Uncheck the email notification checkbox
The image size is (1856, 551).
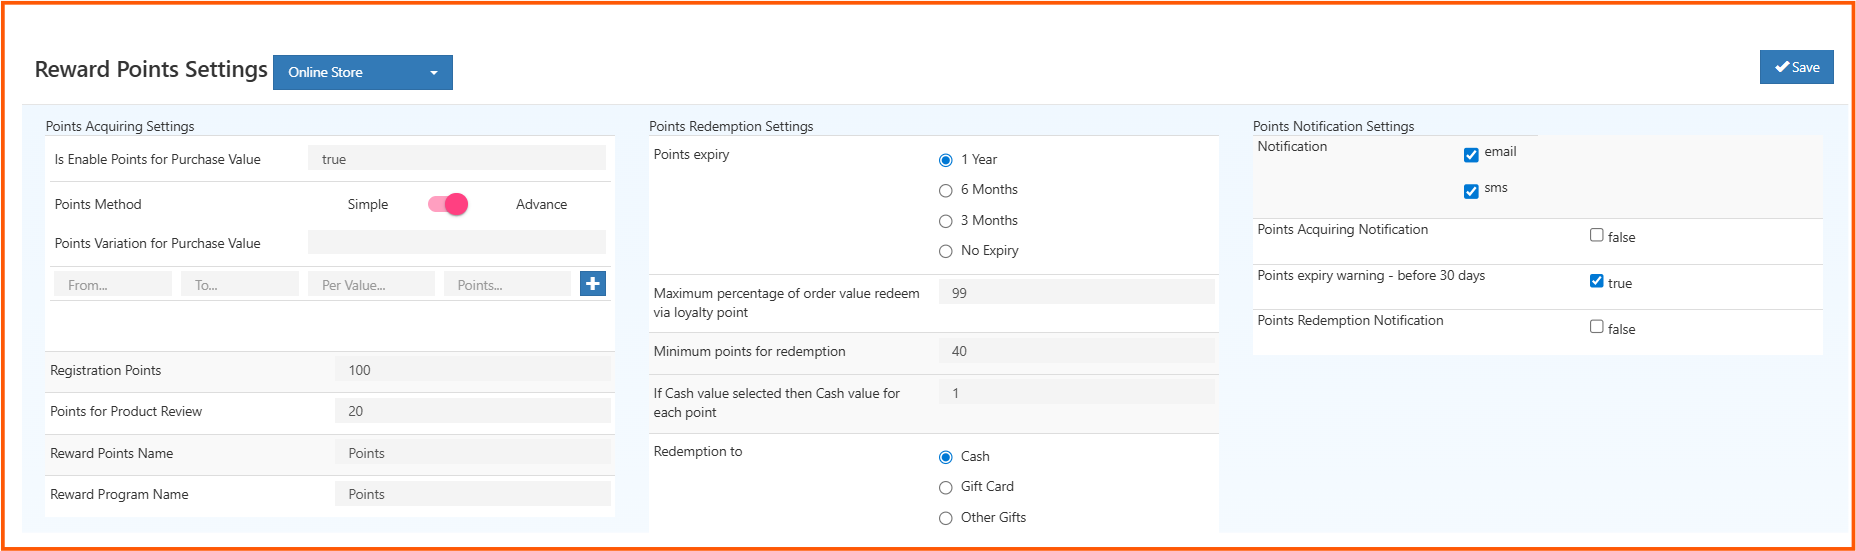pos(1471,154)
